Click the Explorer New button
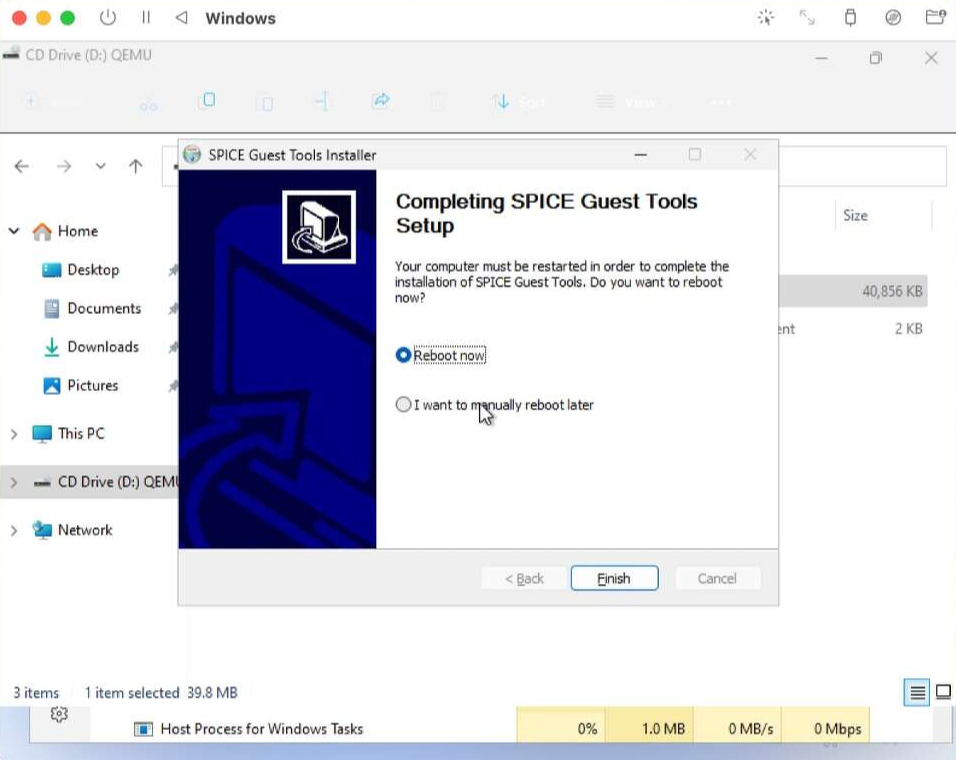 point(52,101)
